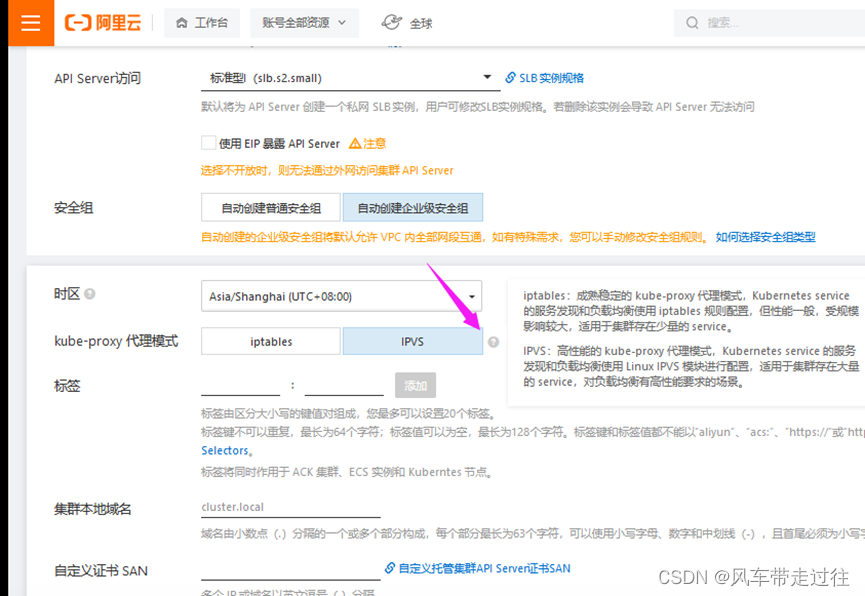Click the 添加 tag button
Image resolution: width=865 pixels, height=596 pixels.
coord(415,385)
